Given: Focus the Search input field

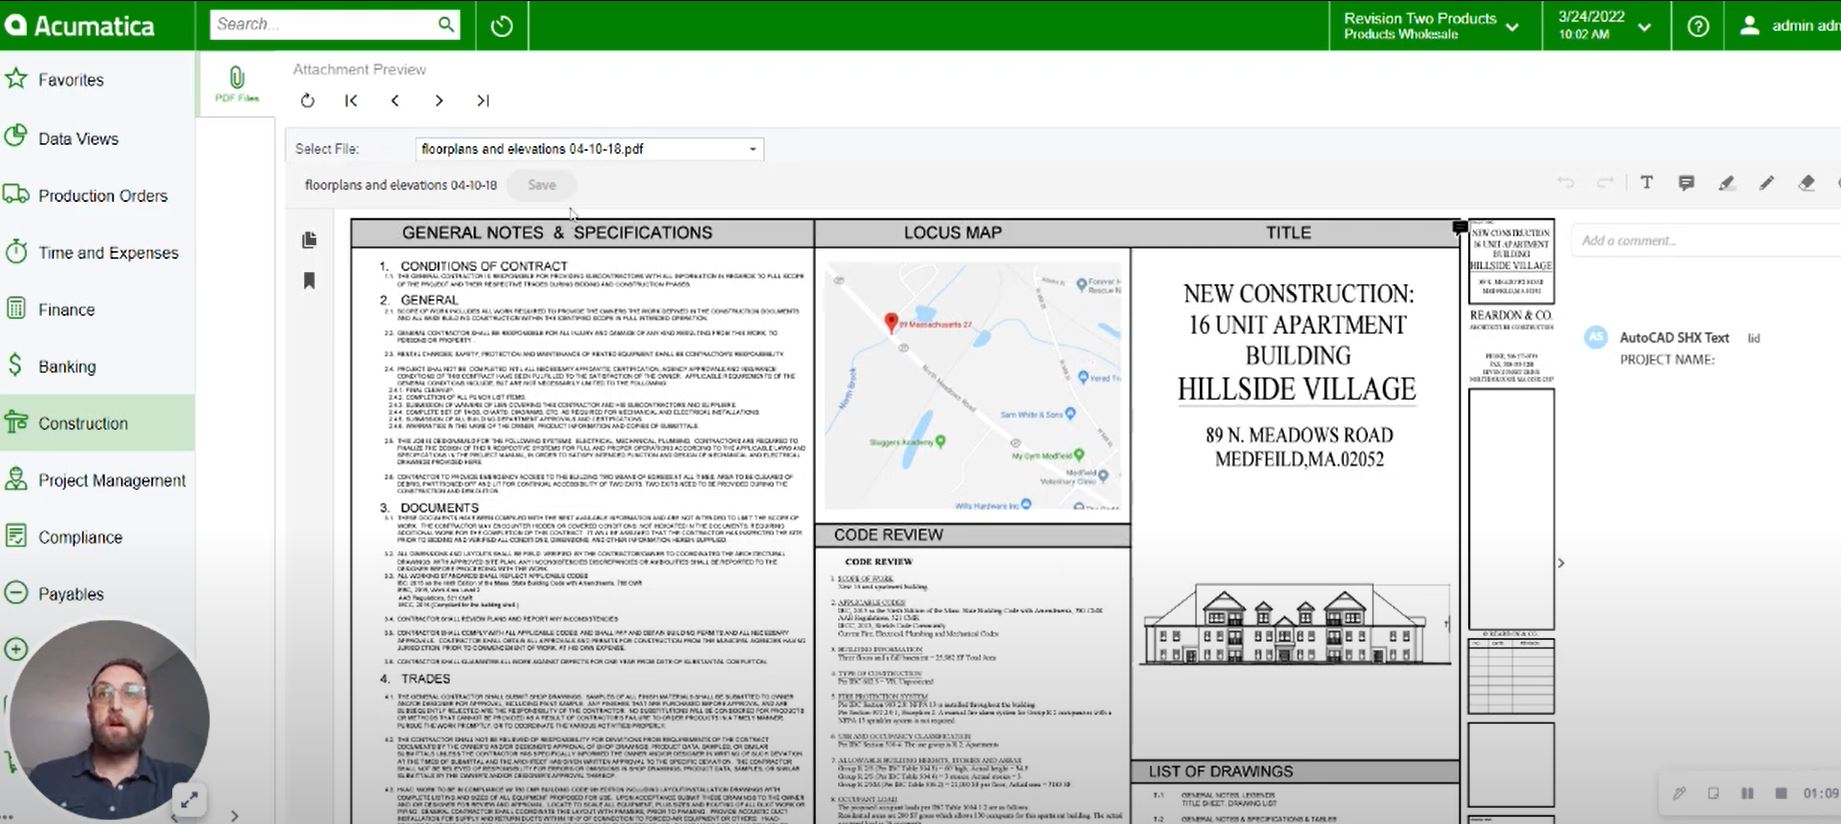Looking at the screenshot, I should click(x=324, y=24).
